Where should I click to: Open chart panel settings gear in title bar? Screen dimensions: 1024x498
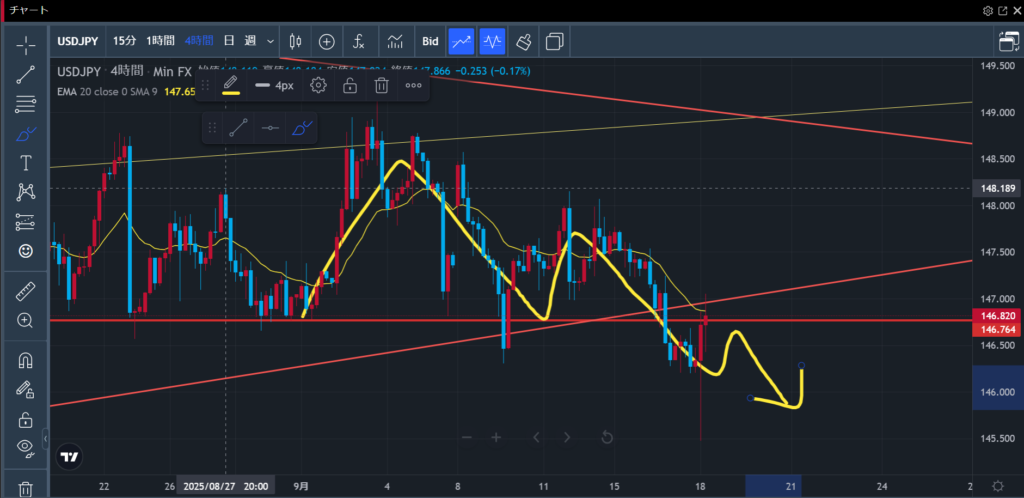click(988, 11)
